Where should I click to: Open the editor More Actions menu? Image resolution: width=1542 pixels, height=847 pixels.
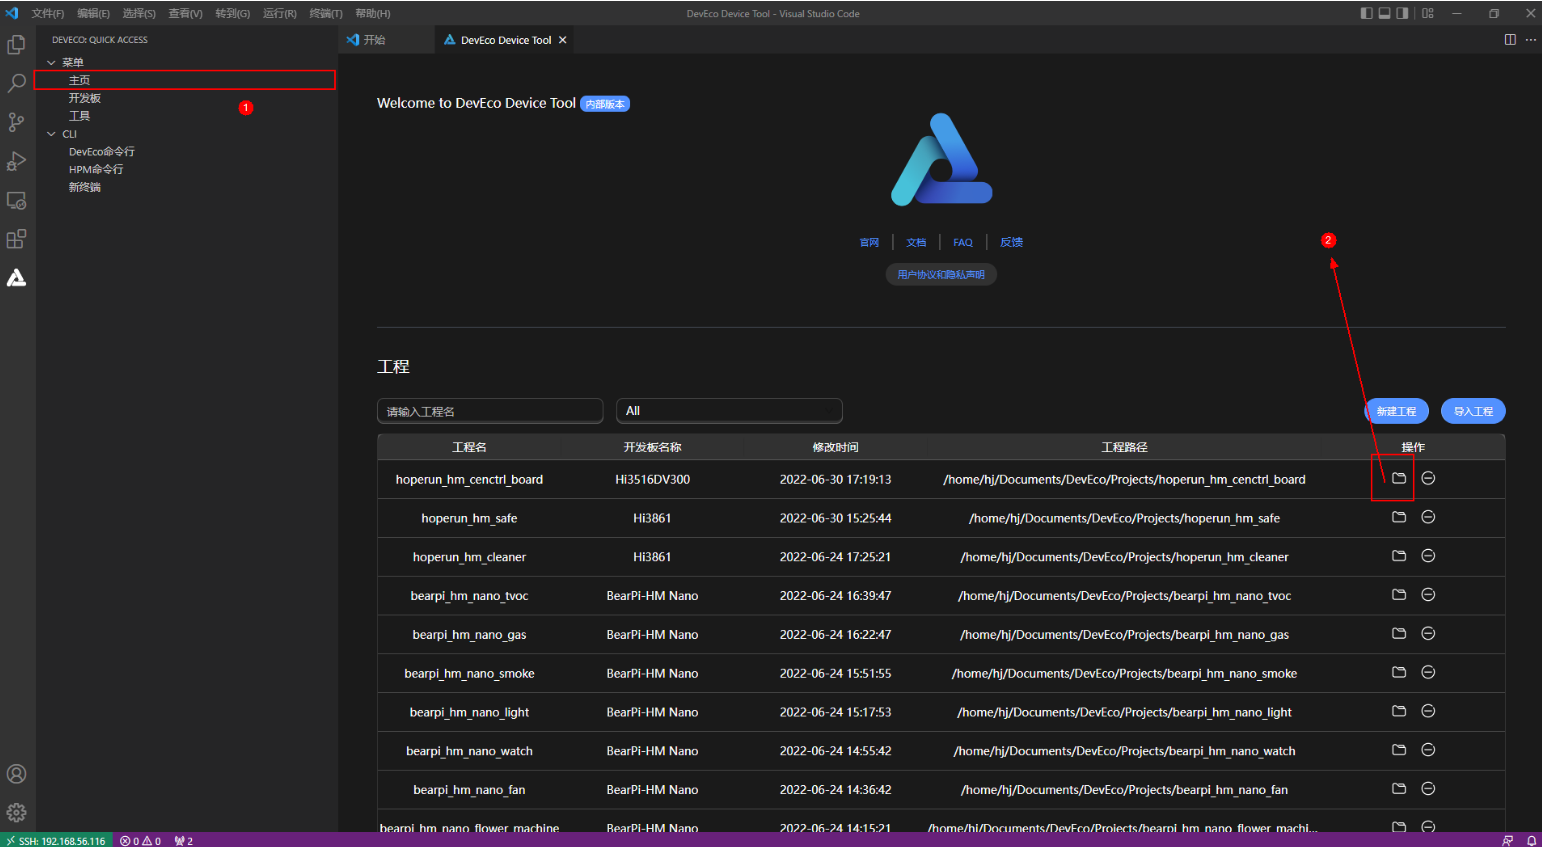[x=1531, y=40]
